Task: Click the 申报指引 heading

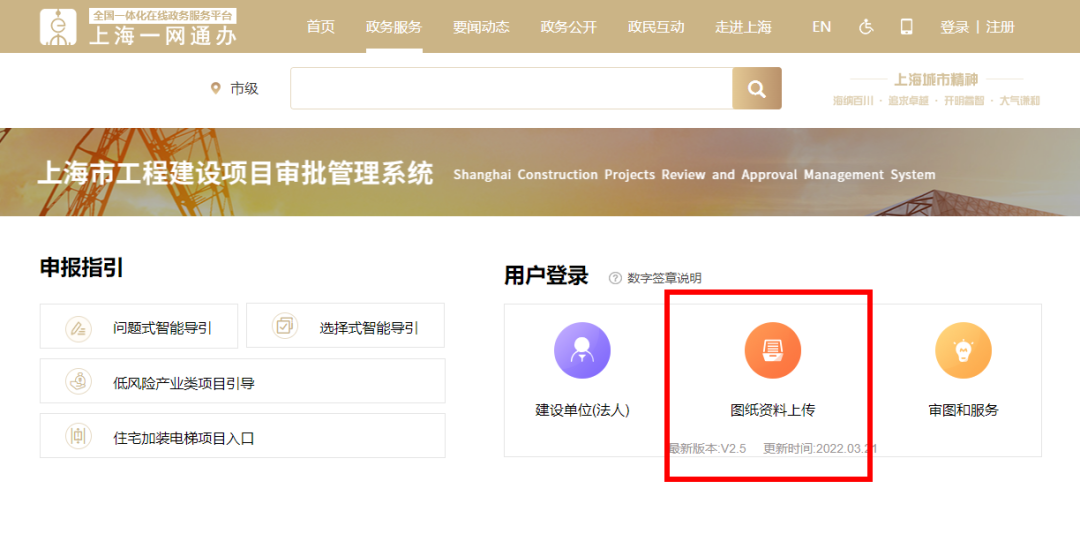Action: pos(81,268)
